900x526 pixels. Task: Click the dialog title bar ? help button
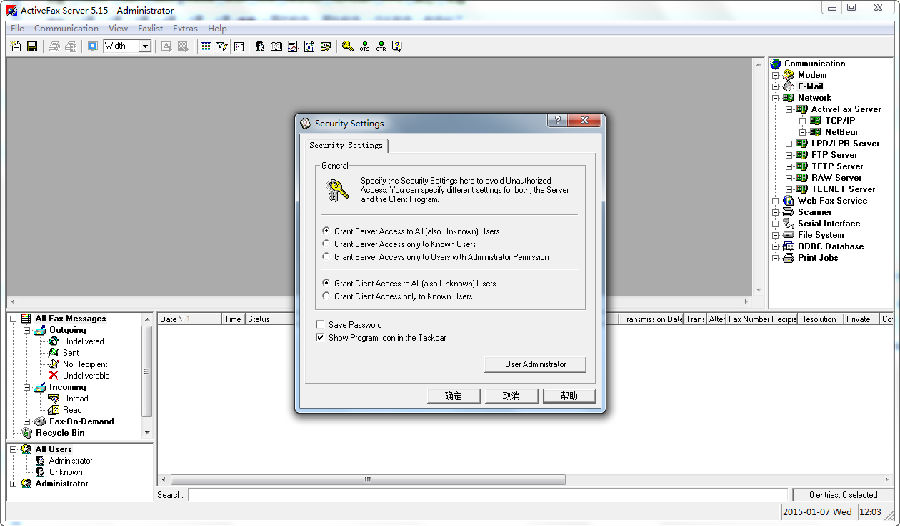557,120
